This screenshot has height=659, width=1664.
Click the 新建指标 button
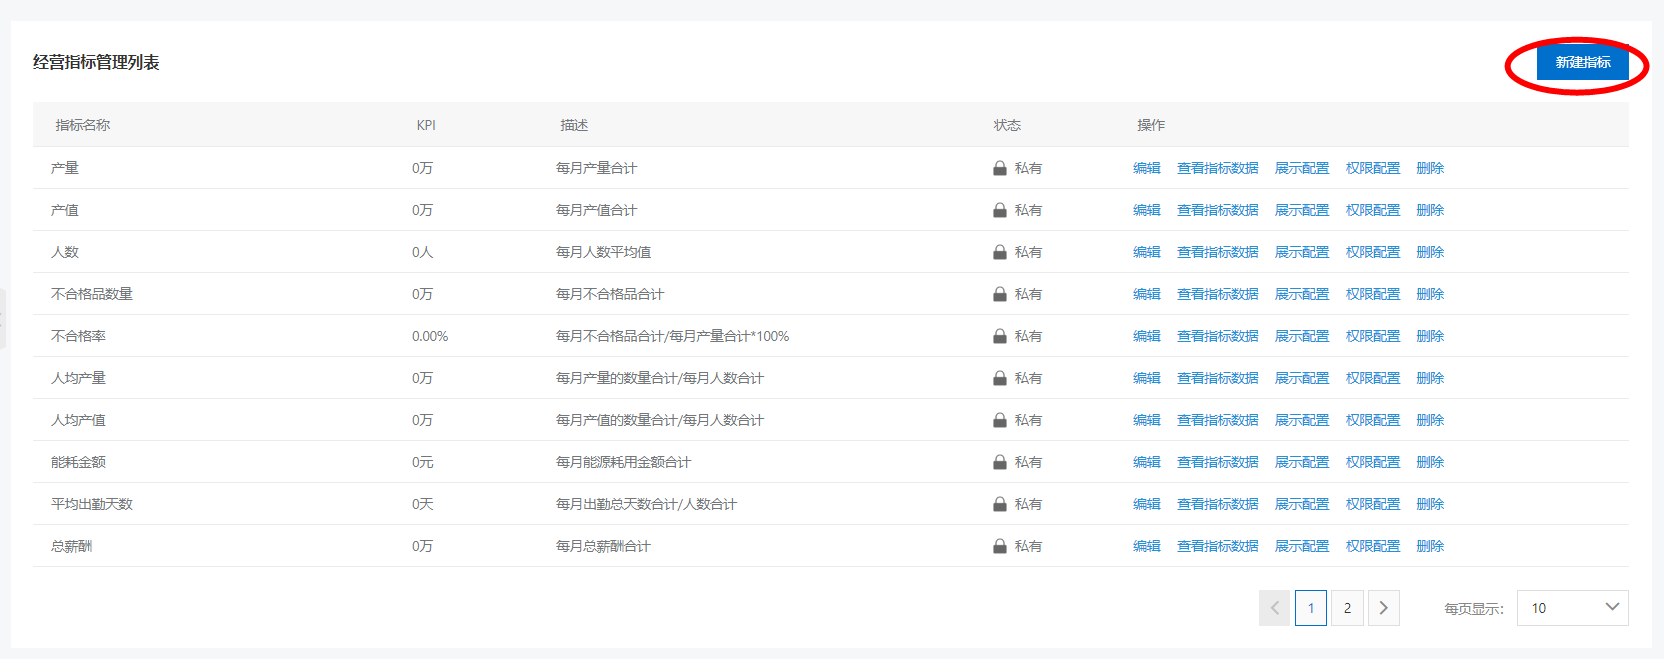(1582, 62)
